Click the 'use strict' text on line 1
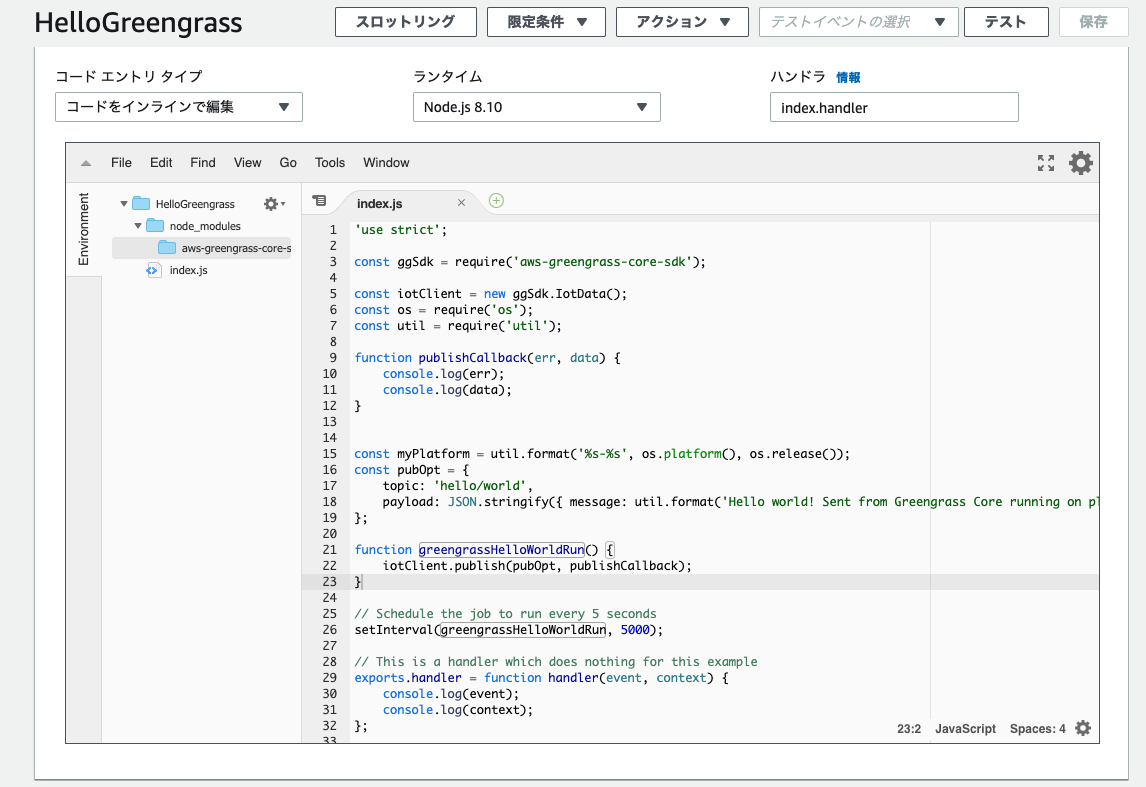Viewport: 1146px width, 787px height. (401, 229)
